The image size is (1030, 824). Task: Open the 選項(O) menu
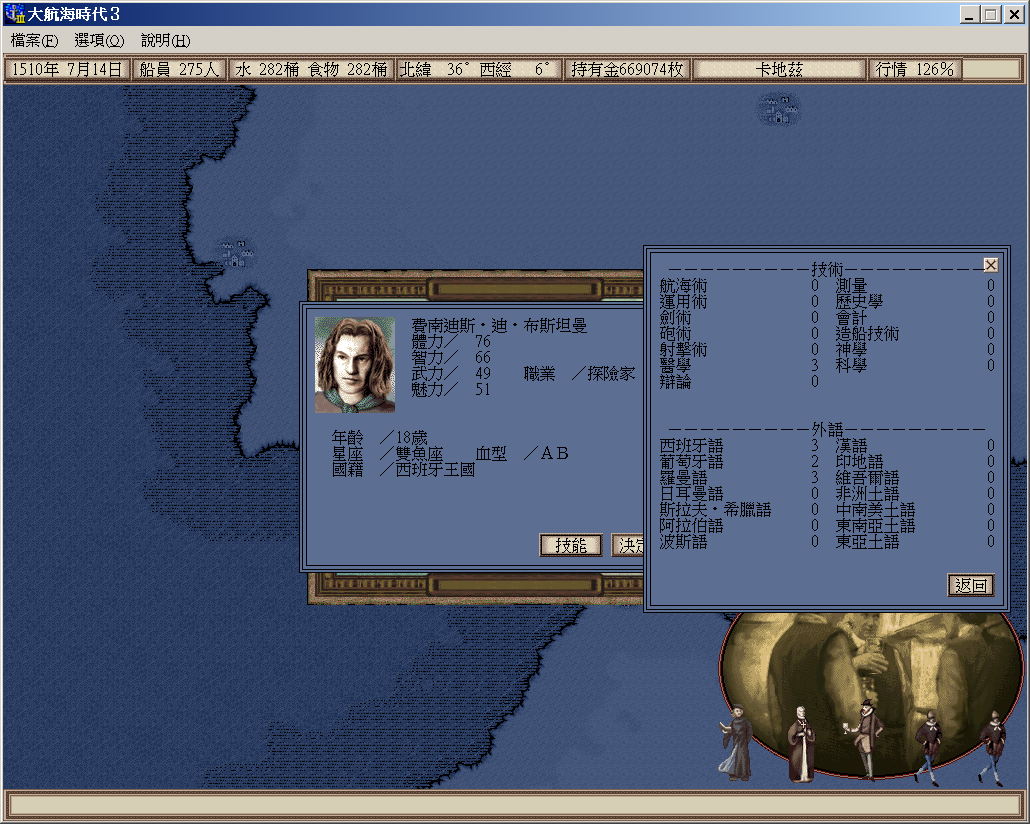(99, 41)
